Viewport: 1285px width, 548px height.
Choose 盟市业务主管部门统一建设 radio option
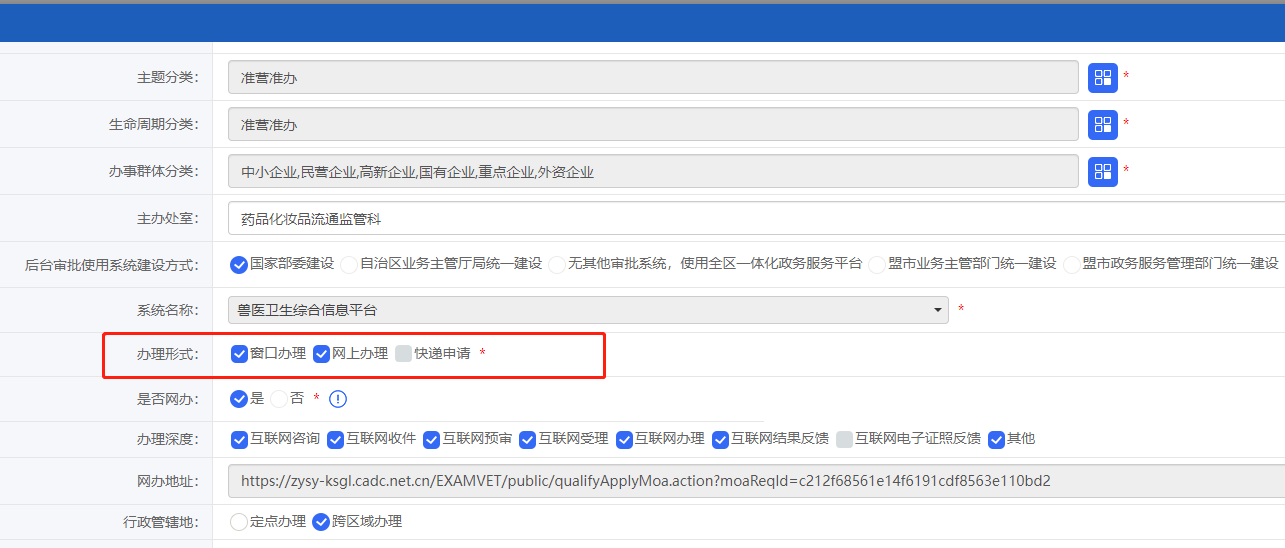coord(877,265)
